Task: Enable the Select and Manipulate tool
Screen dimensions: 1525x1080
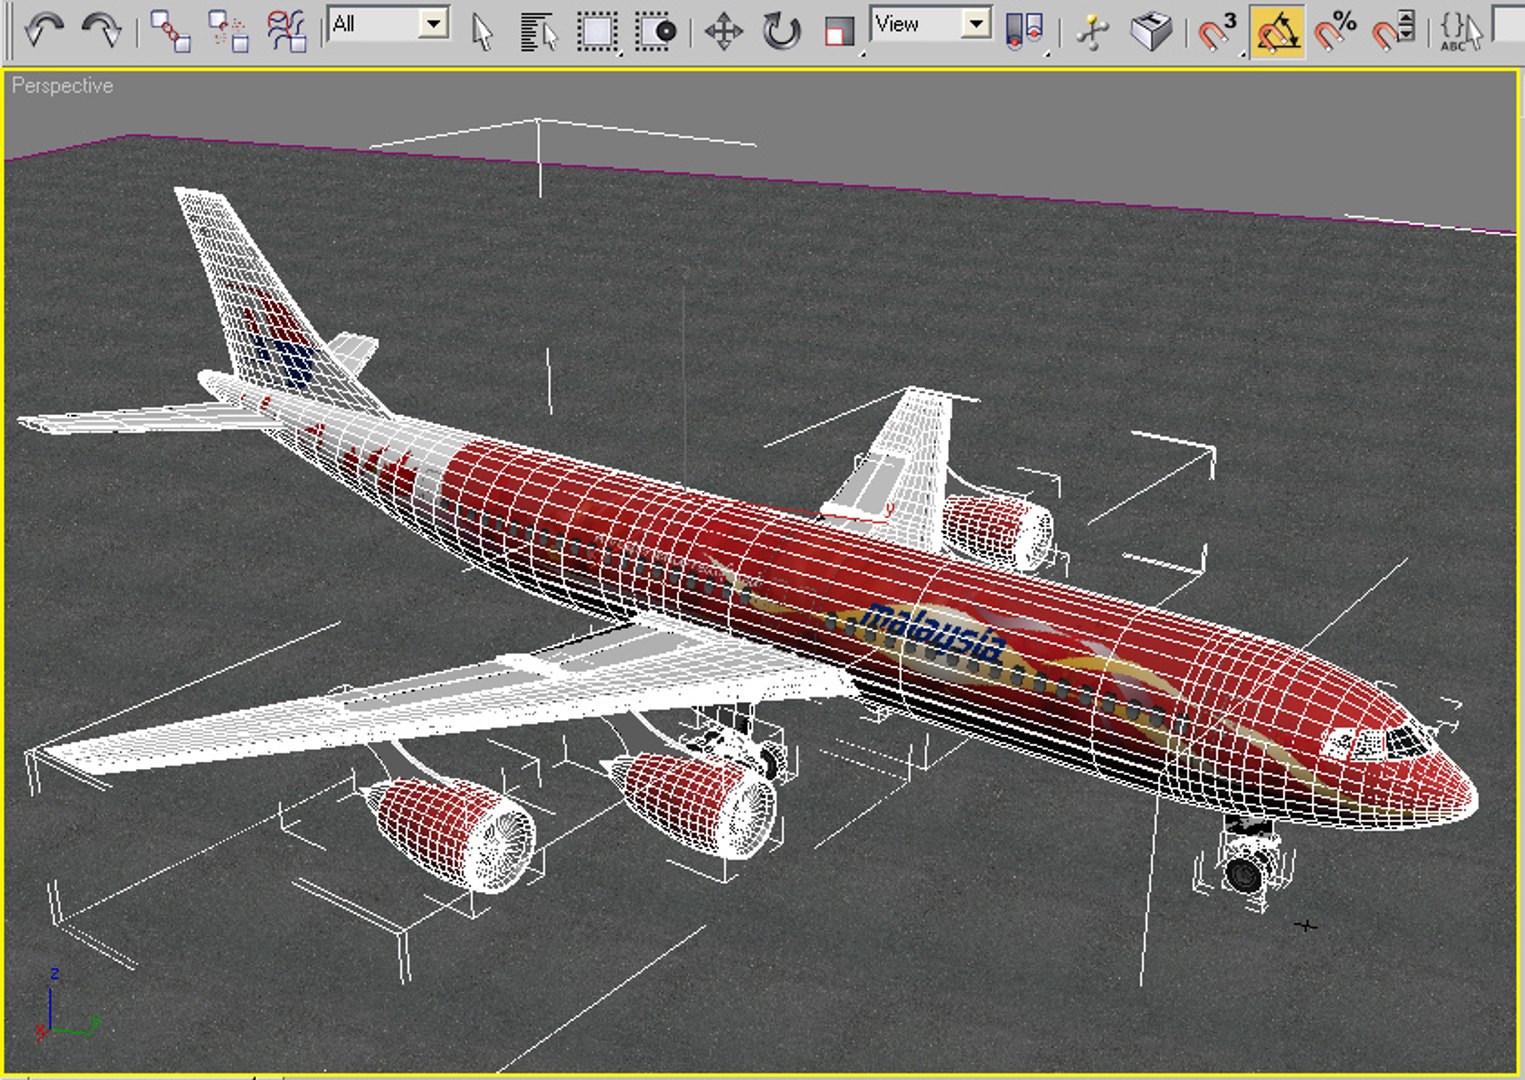Action: coord(1093,31)
